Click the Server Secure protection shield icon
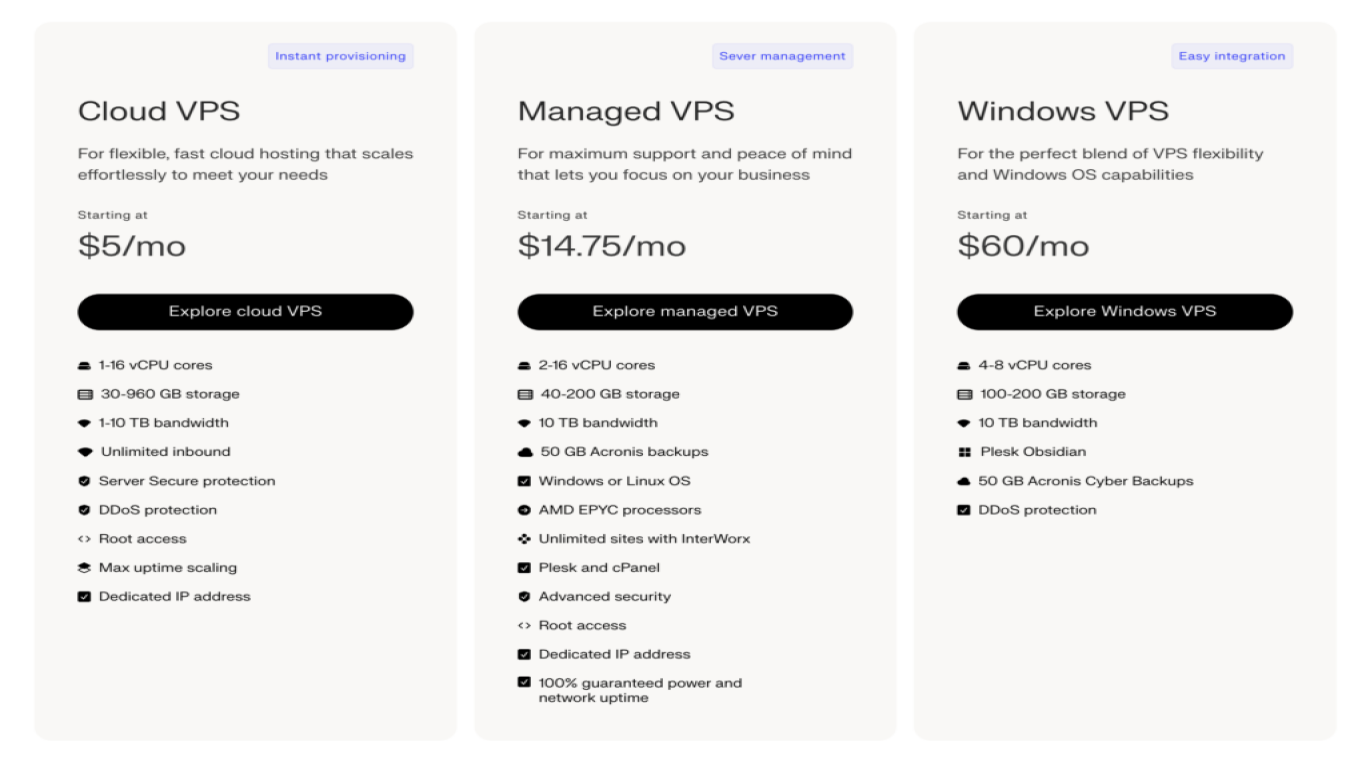 [x=85, y=481]
